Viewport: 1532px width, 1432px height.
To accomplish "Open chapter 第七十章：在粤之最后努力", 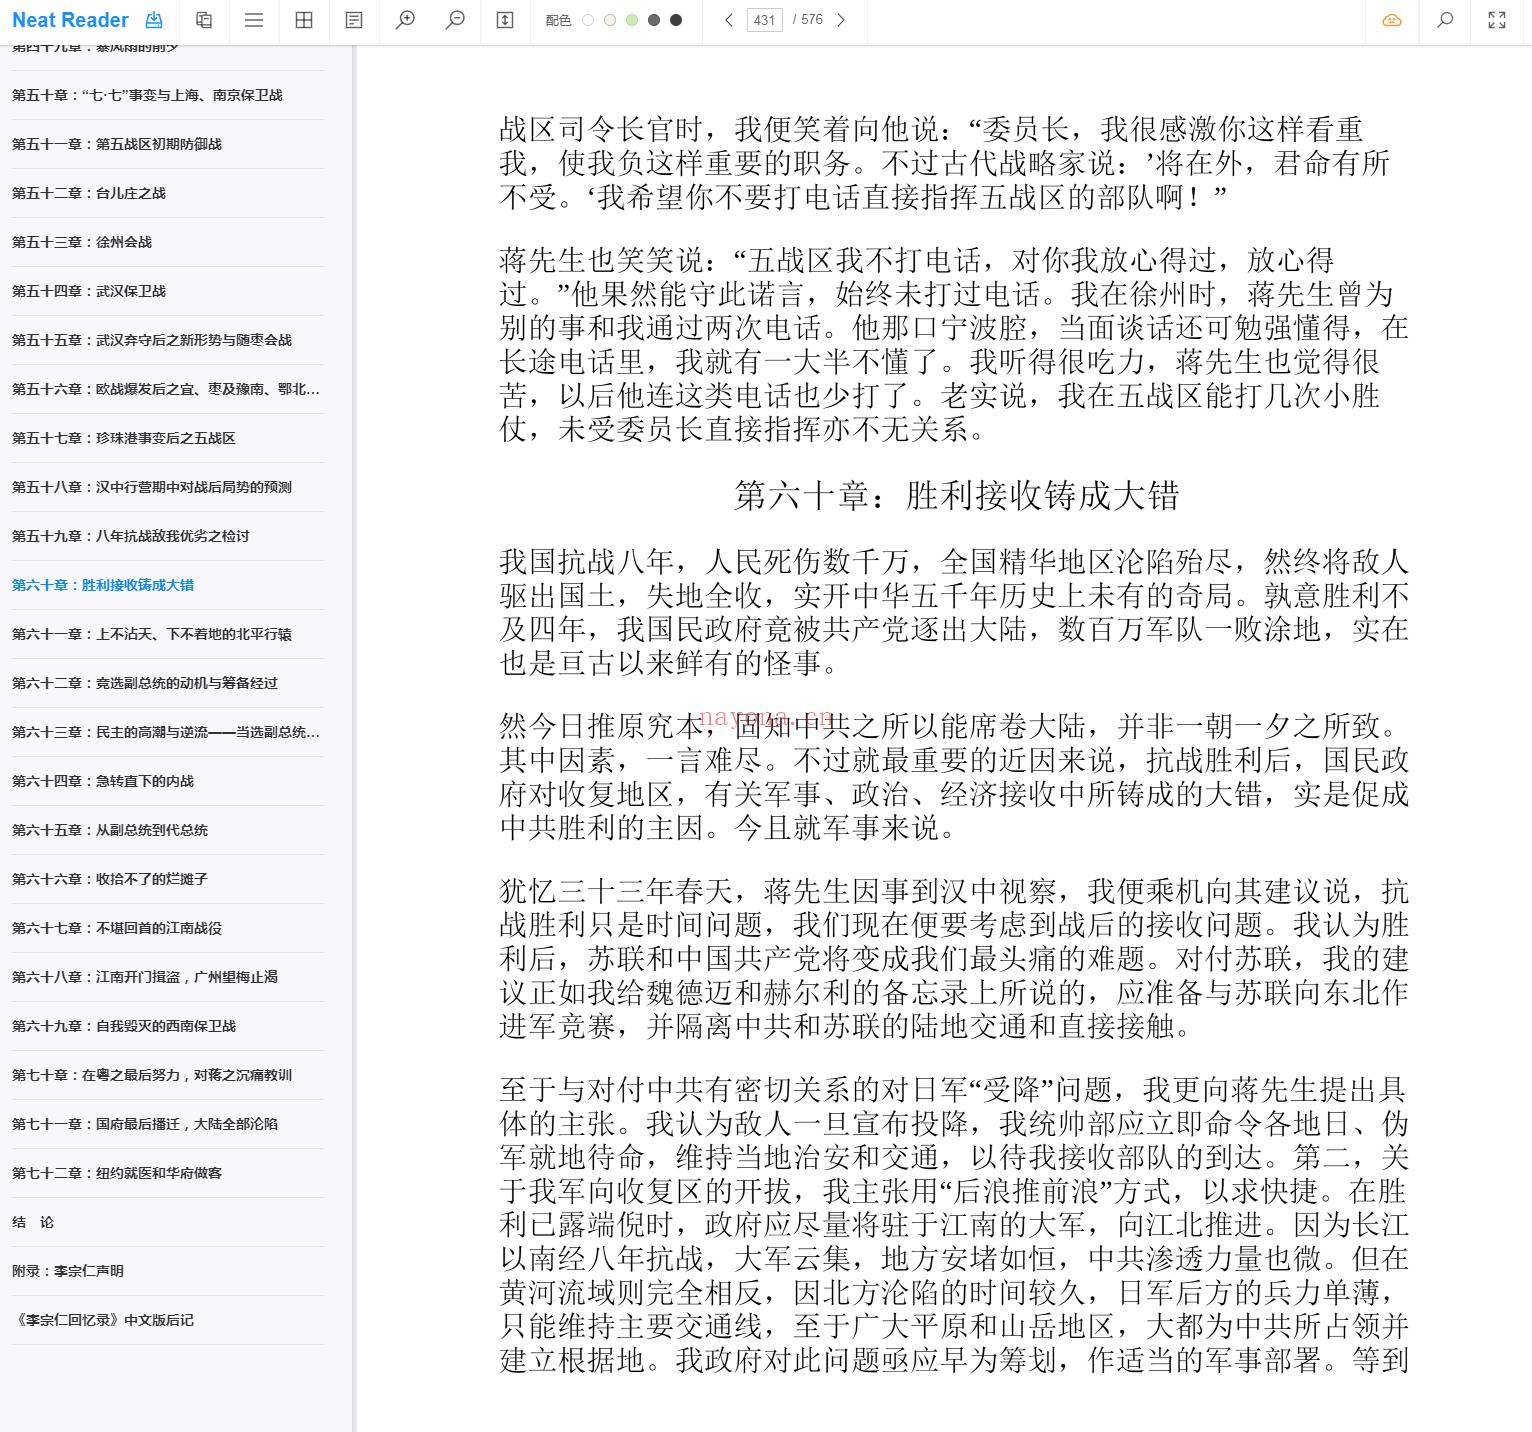I will [x=168, y=1075].
